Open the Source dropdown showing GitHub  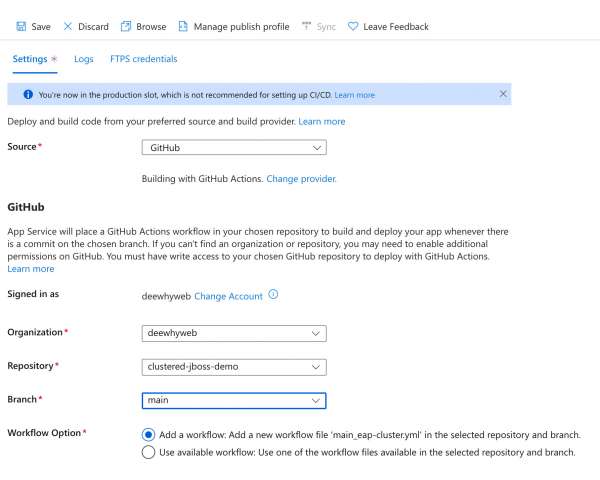click(x=234, y=147)
